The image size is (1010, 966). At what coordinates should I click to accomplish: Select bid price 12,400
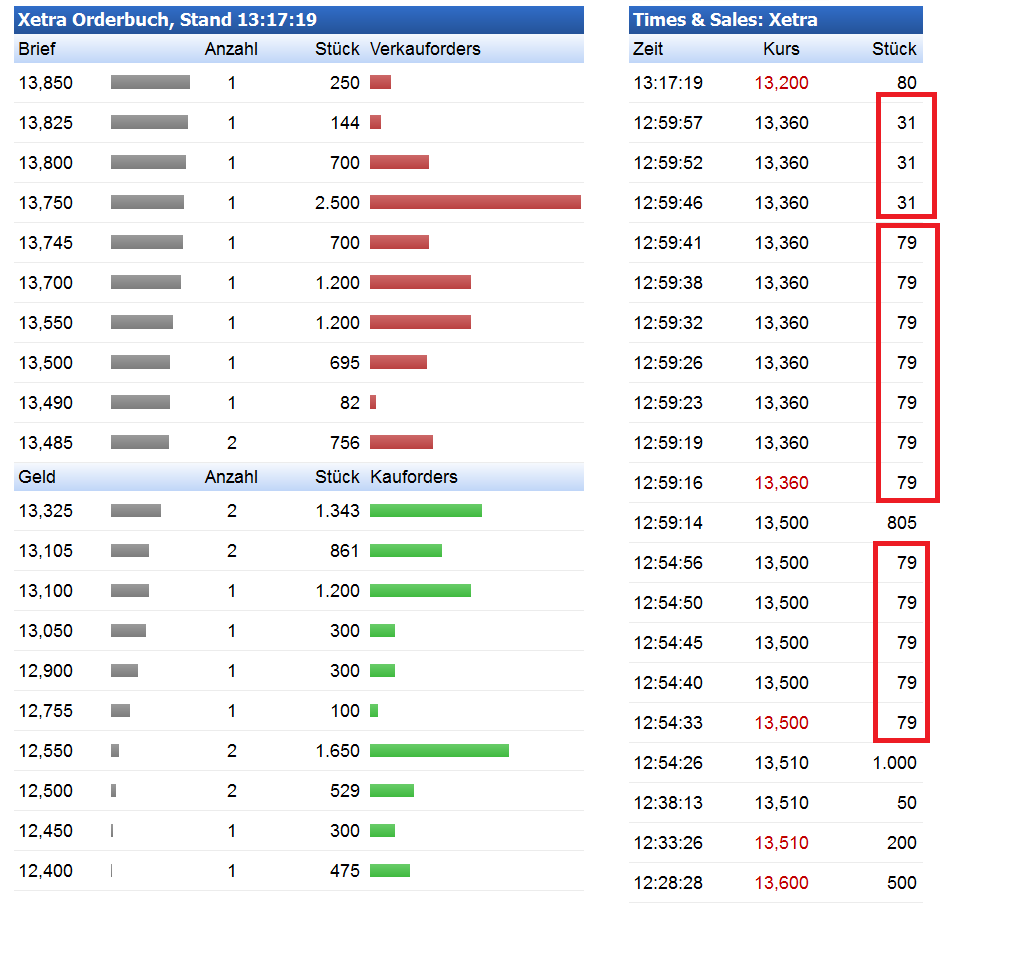pyautogui.click(x=46, y=871)
